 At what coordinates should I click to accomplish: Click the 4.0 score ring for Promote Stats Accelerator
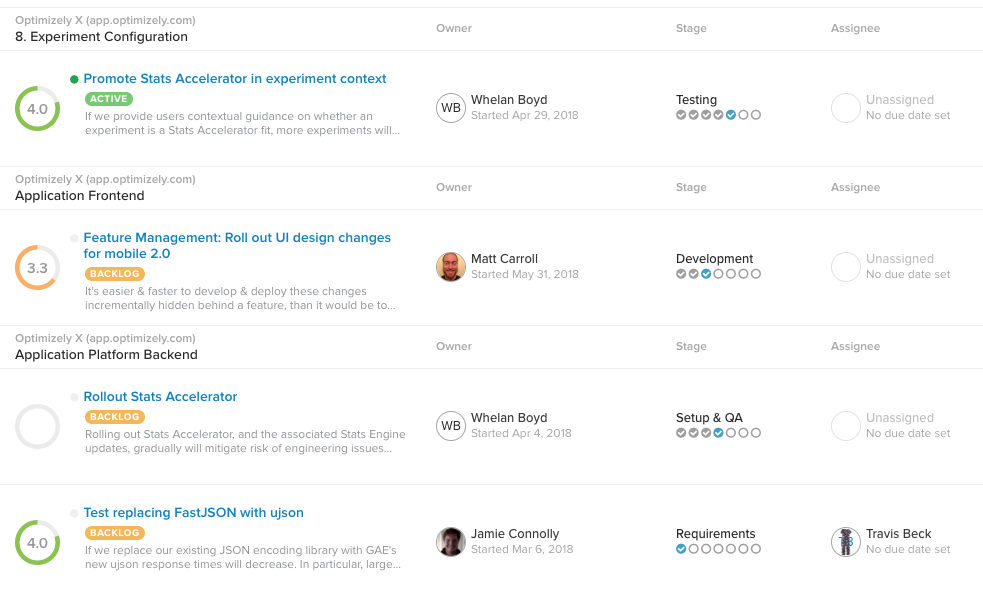pyautogui.click(x=37, y=109)
